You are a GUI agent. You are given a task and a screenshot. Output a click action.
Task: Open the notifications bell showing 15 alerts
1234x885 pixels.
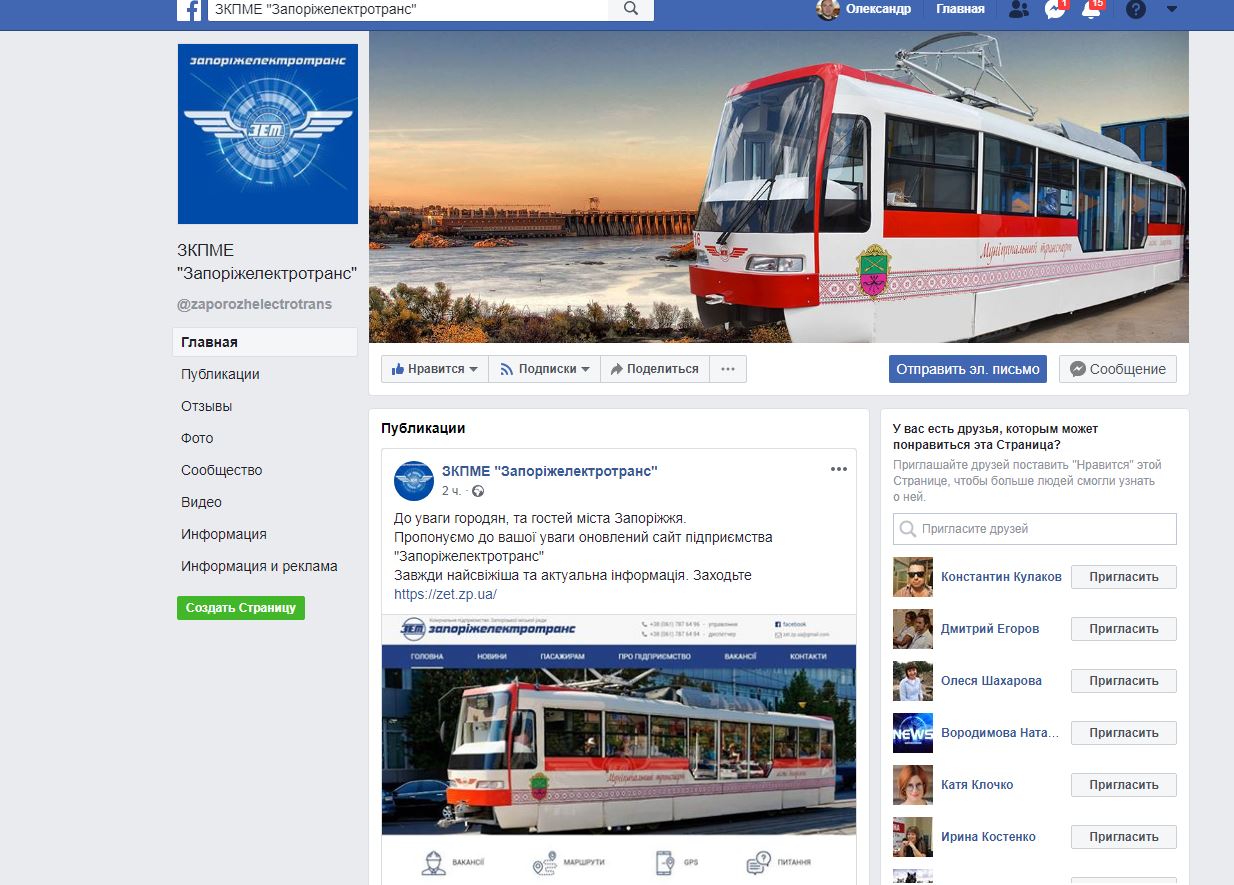click(1089, 11)
